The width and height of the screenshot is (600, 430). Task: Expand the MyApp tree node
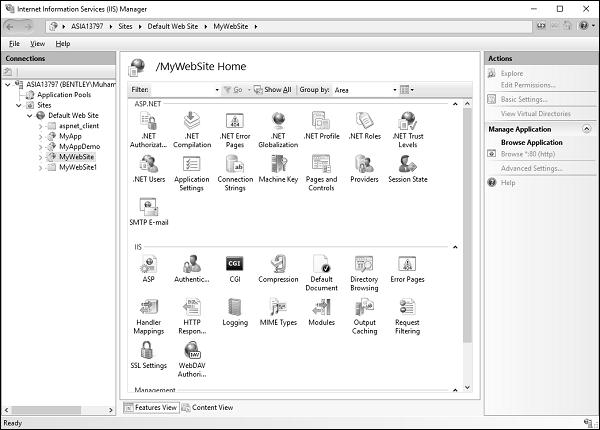point(39,136)
